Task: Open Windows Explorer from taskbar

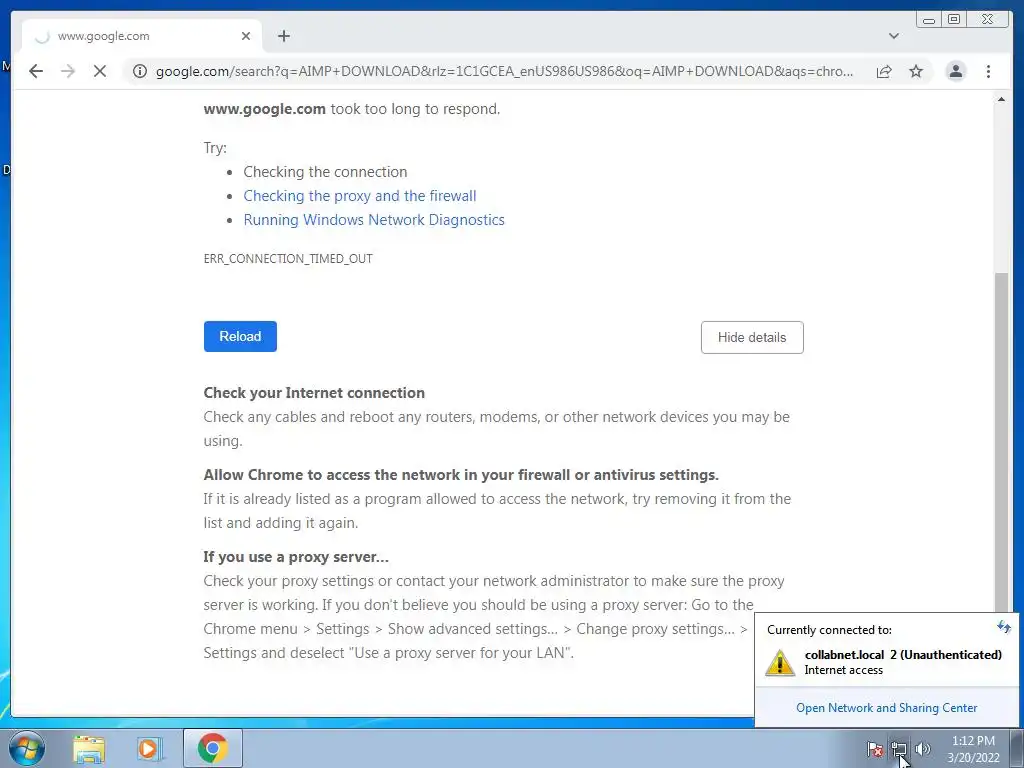Action: pyautogui.click(x=89, y=748)
